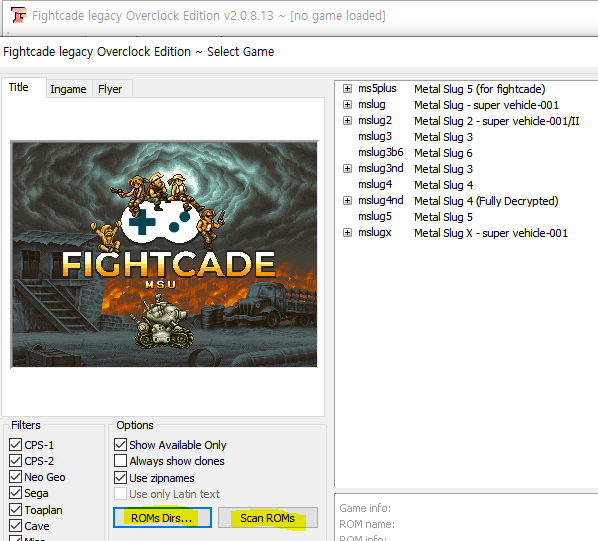
Task: Select mslug Metal Slug - super vehicle-001
Action: pyautogui.click(x=458, y=105)
